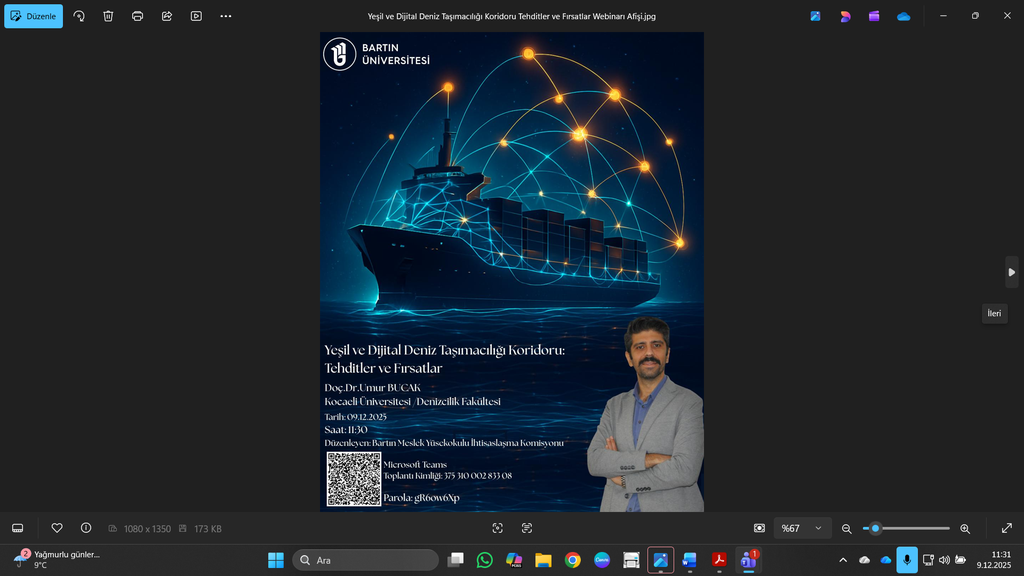Open Clipchamp from the title bar
This screenshot has height=576, width=1024.
874,16
